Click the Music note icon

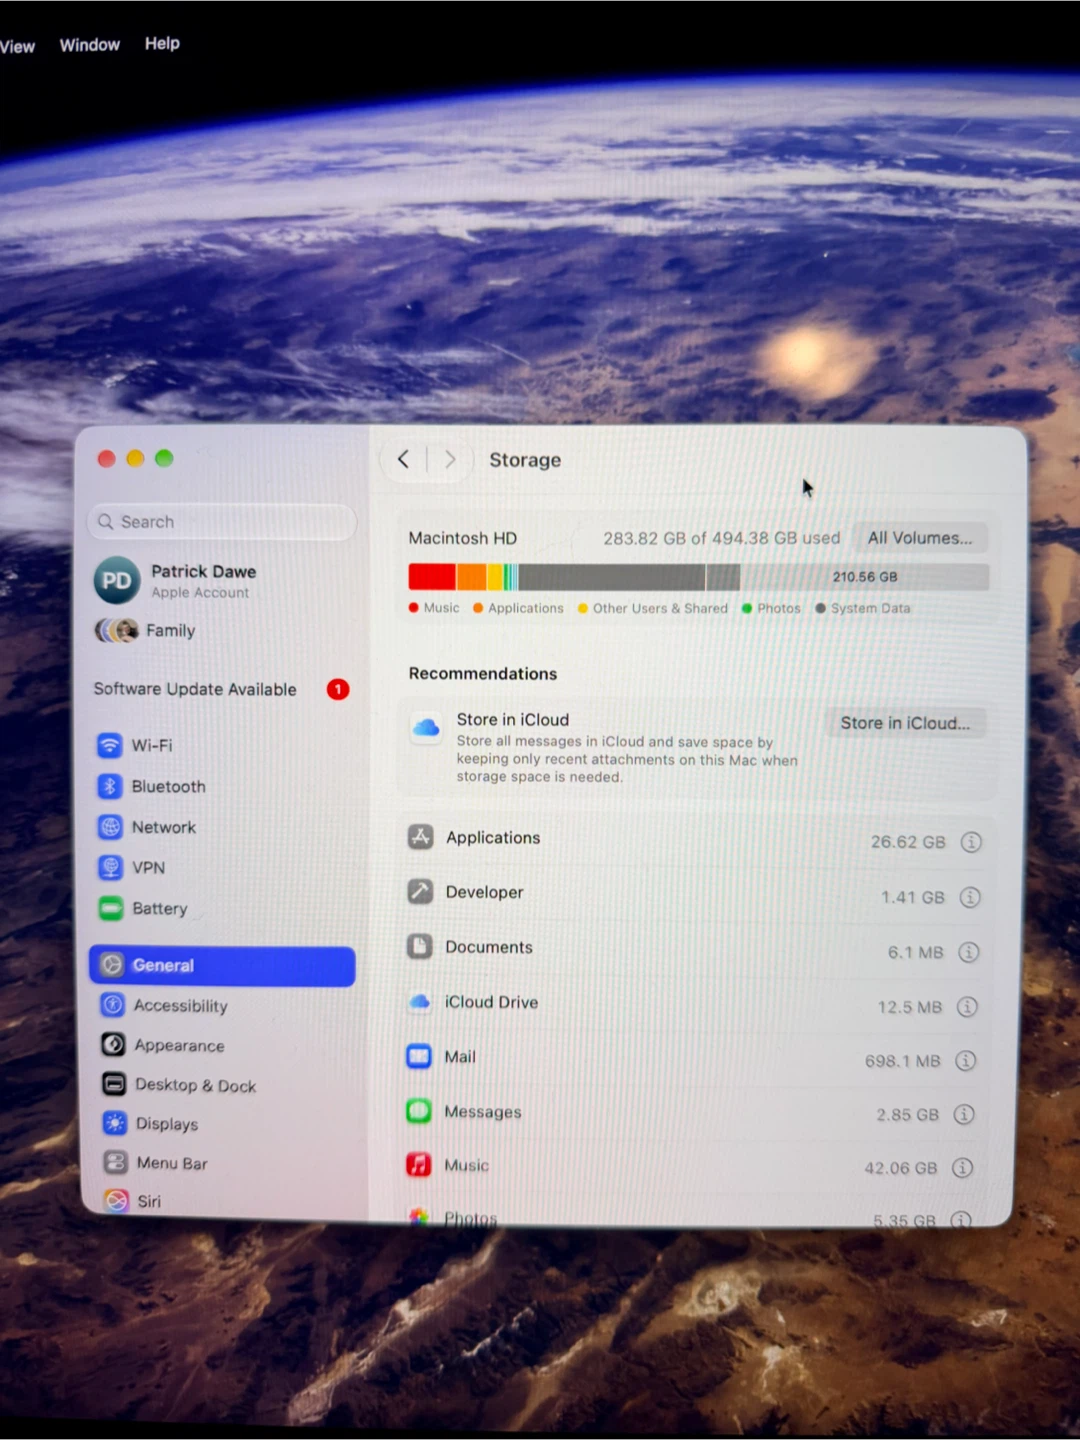click(419, 1165)
